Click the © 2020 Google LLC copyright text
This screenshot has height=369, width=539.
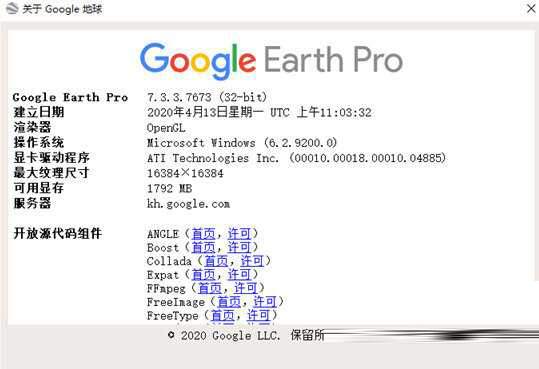pos(224,335)
